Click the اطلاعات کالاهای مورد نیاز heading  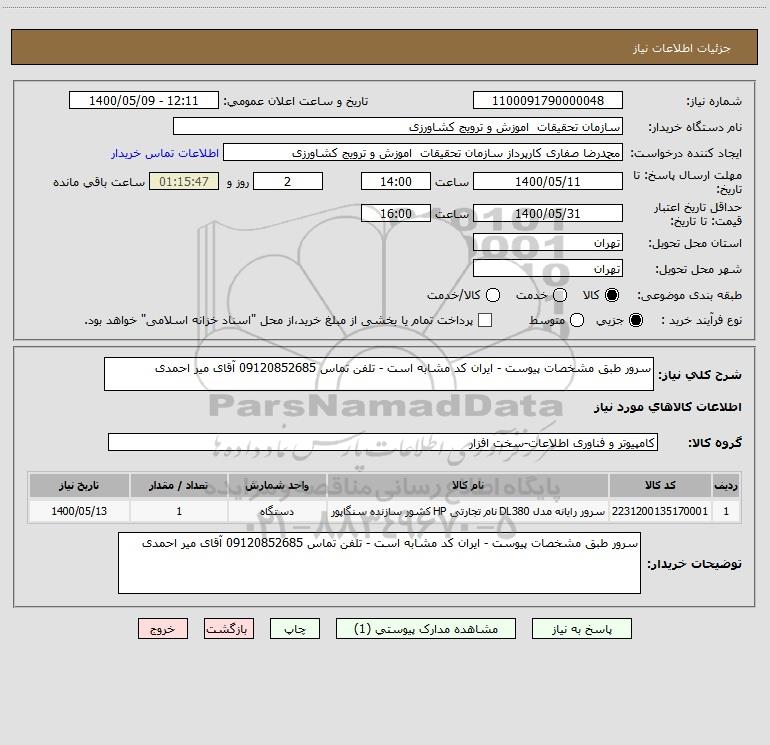(668, 407)
